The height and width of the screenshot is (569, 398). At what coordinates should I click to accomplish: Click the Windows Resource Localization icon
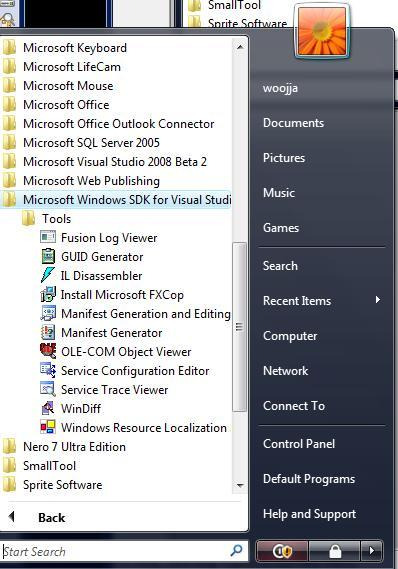coord(48,427)
